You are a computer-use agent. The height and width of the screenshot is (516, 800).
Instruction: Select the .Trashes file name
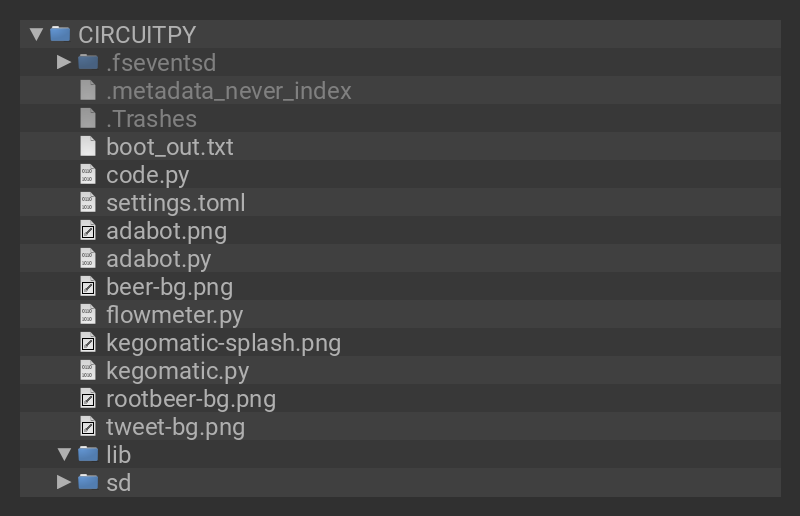tap(151, 118)
